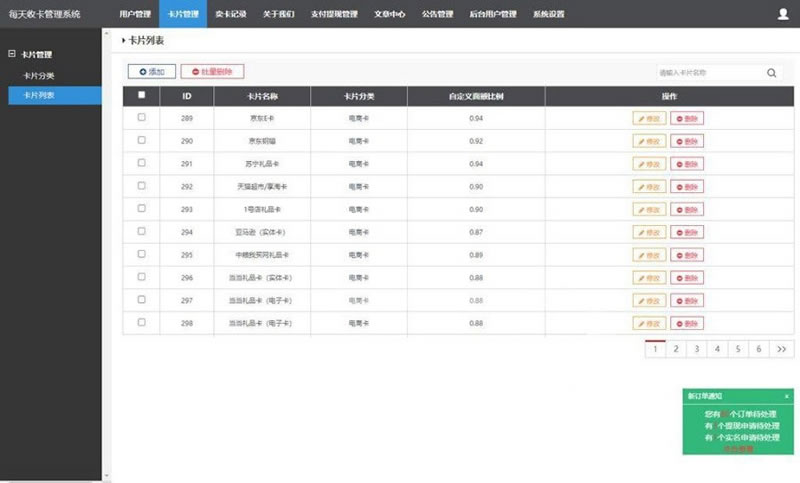Click the red view link in notification

[737, 449]
